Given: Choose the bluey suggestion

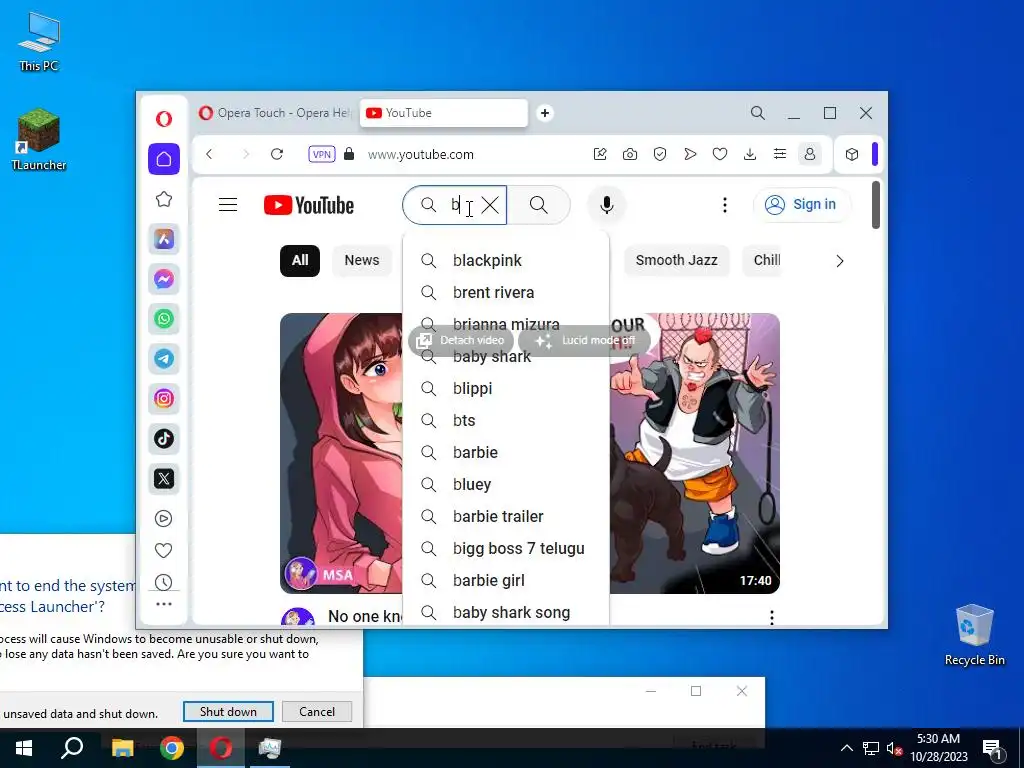Looking at the screenshot, I should (506, 485).
